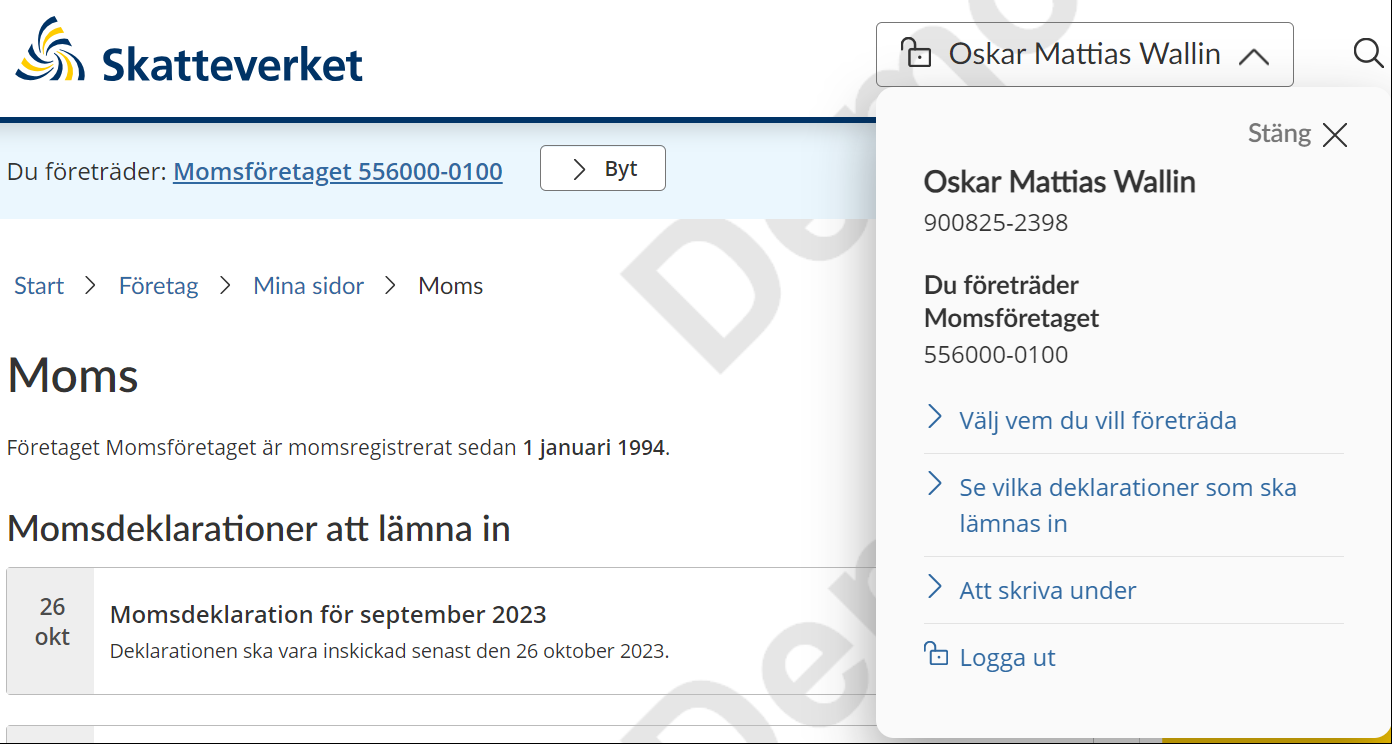
Task: Click Logga ut
Action: click(x=1007, y=657)
